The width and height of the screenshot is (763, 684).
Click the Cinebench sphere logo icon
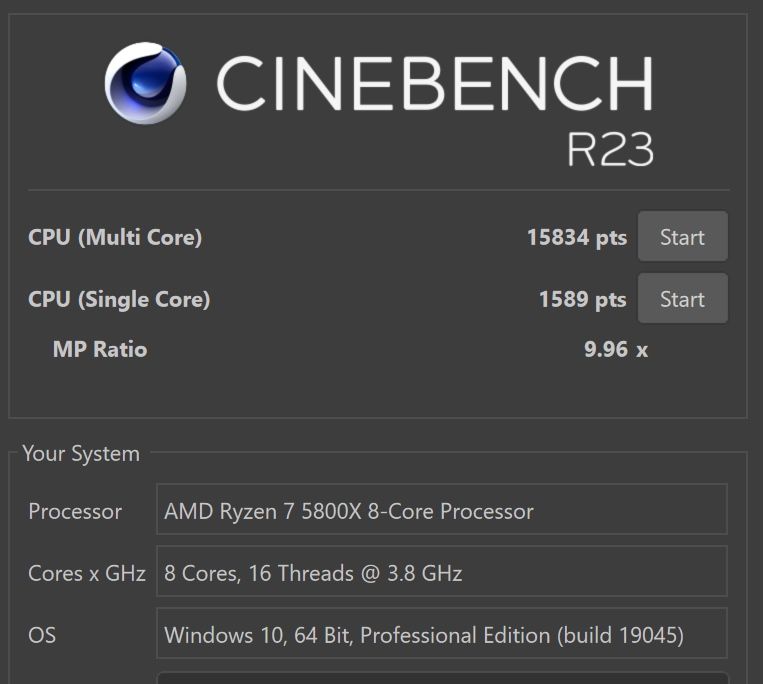pyautogui.click(x=145, y=84)
